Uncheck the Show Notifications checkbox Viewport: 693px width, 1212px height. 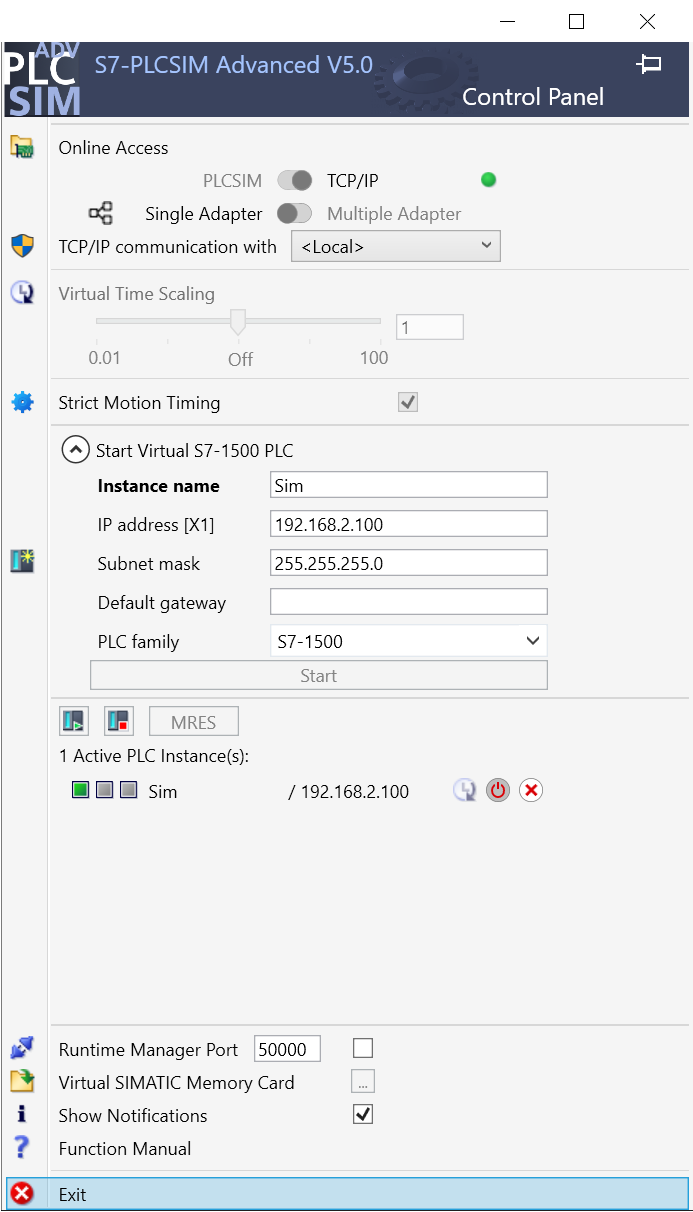(363, 1114)
